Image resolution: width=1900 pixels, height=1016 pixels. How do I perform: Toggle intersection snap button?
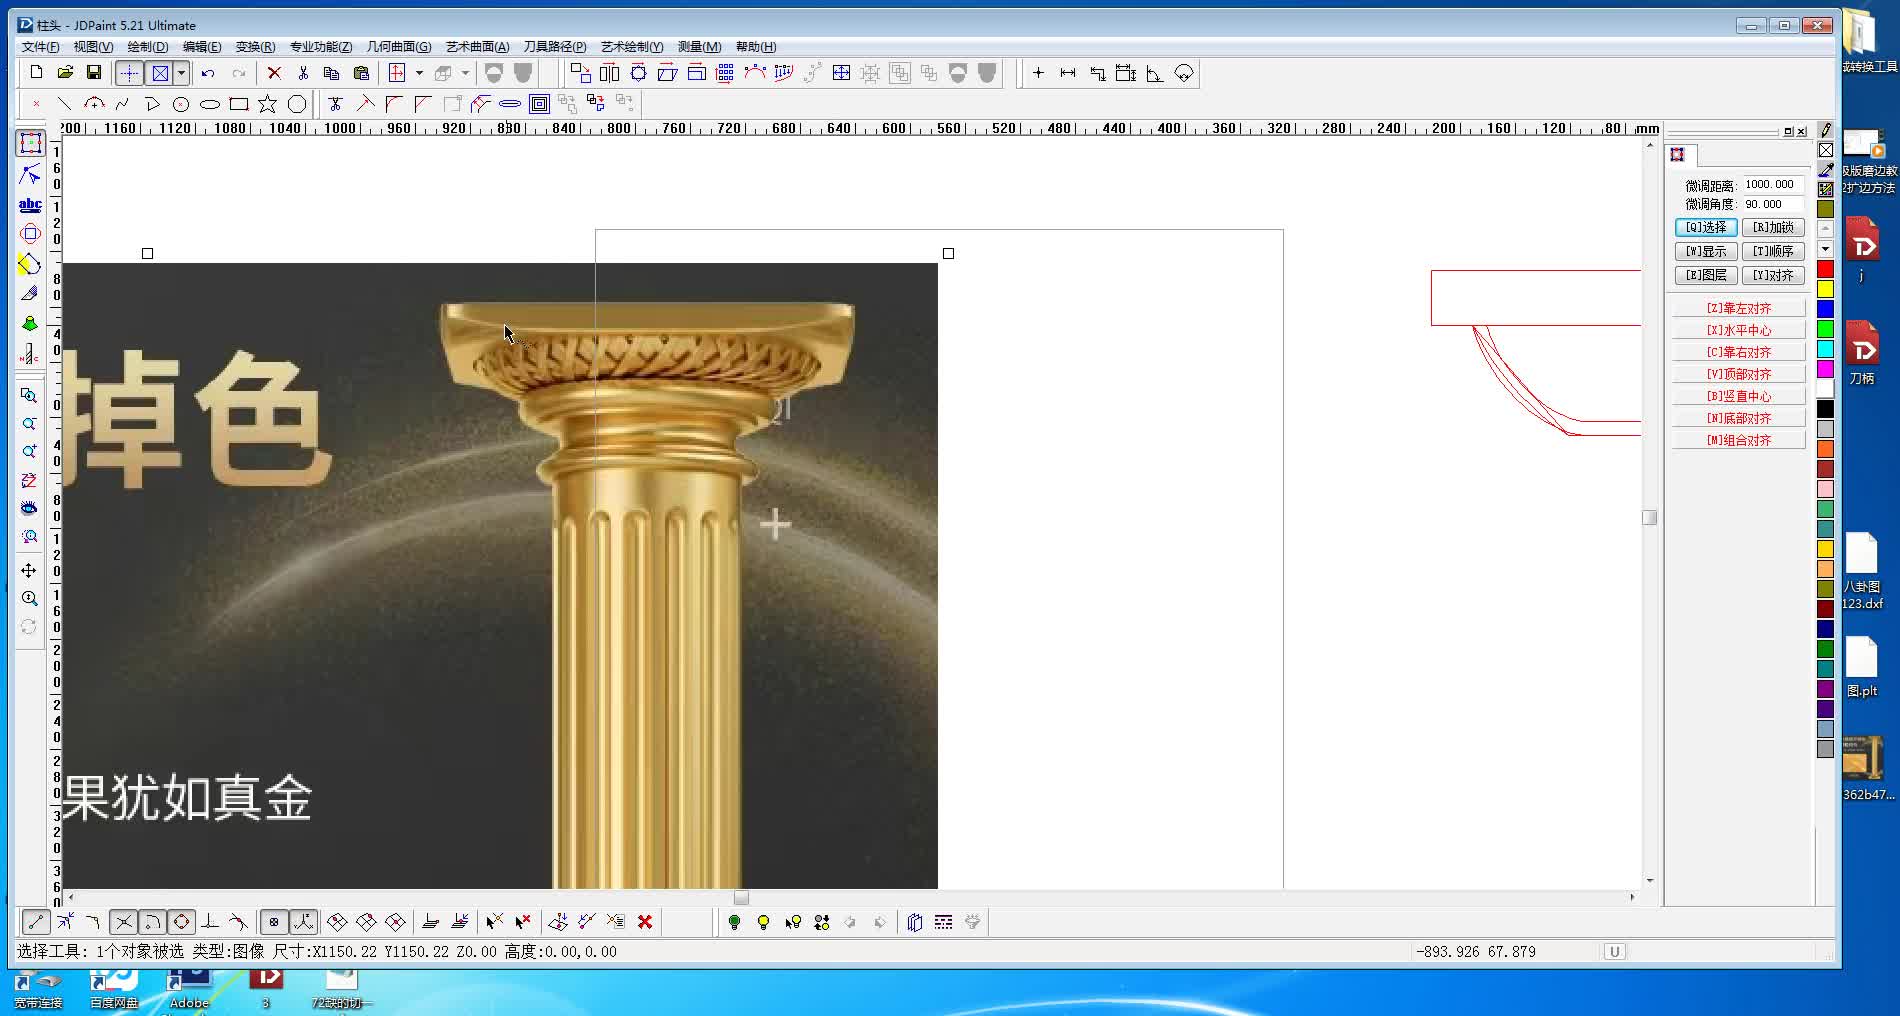[x=123, y=922]
